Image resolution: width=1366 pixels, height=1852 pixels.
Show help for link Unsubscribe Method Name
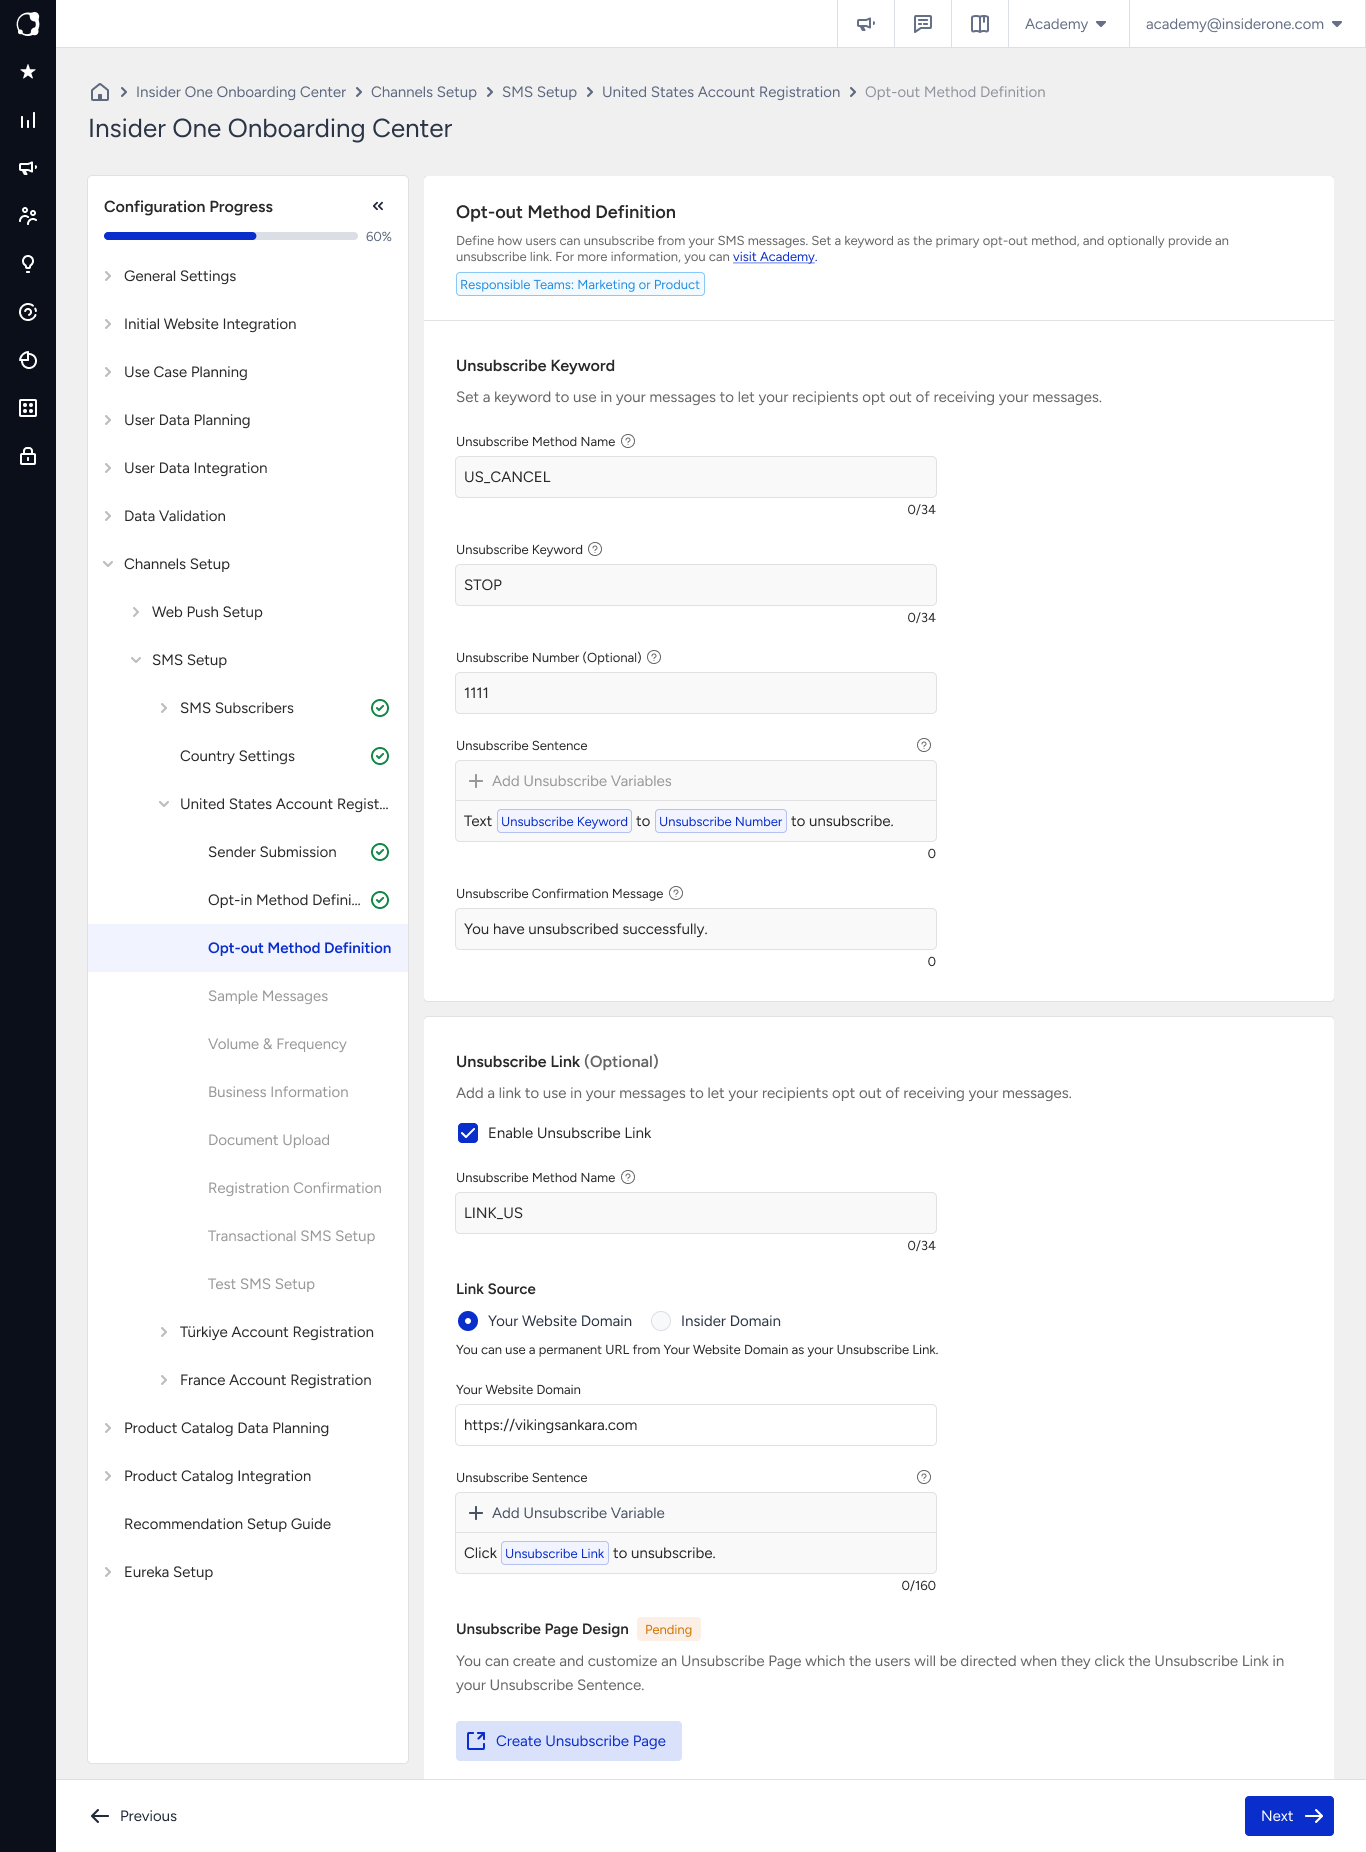tap(628, 1177)
